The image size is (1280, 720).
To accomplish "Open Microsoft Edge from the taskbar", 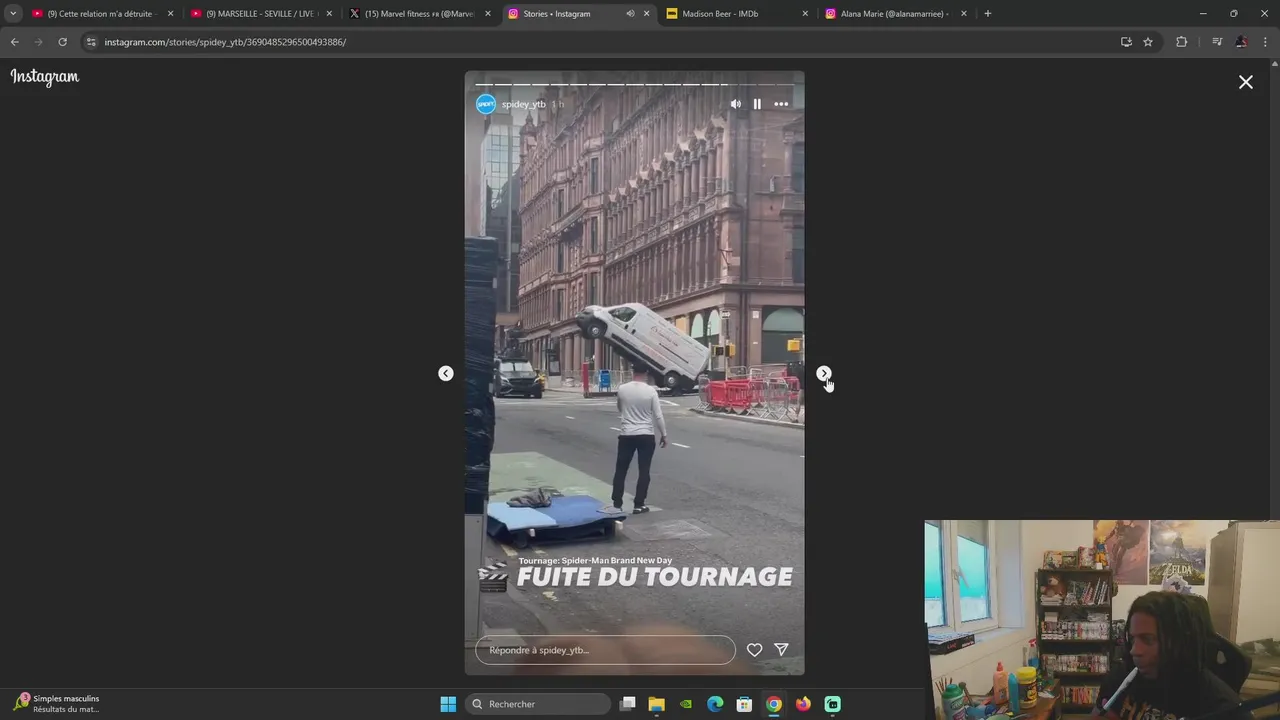I will pos(715,704).
